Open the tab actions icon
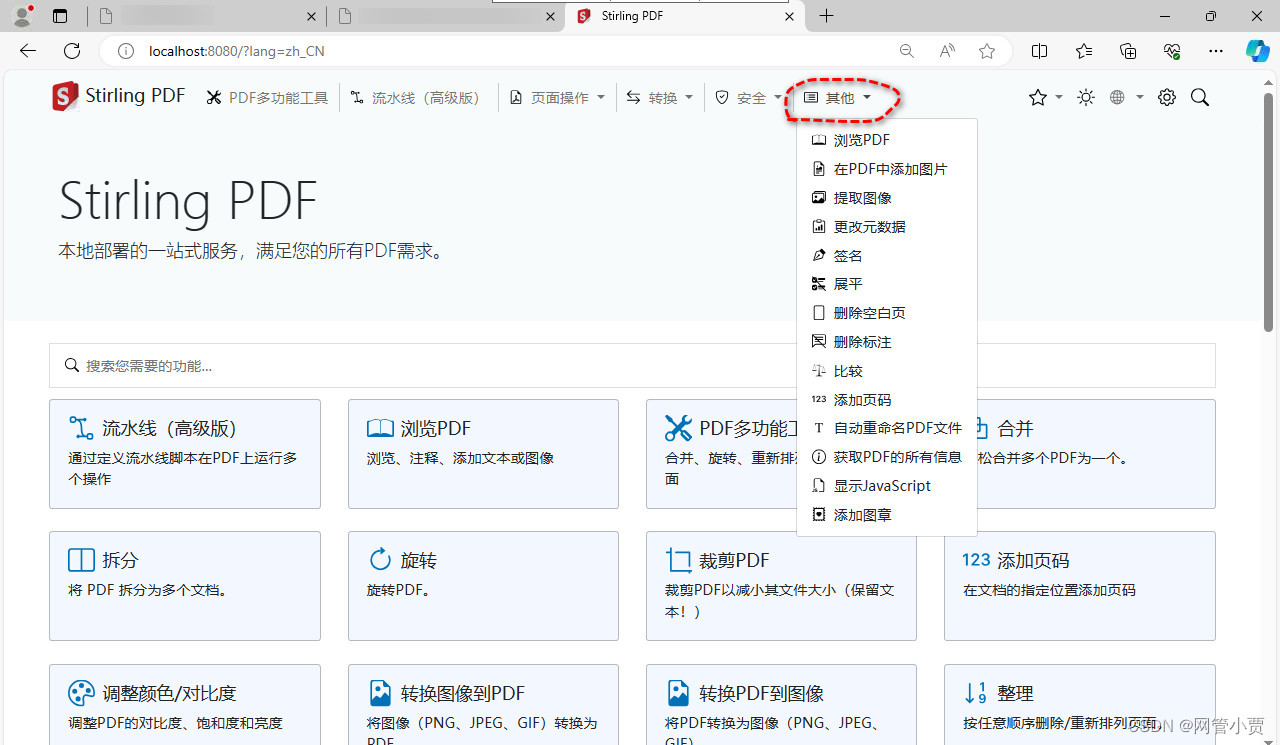The height and width of the screenshot is (745, 1280). [60, 16]
